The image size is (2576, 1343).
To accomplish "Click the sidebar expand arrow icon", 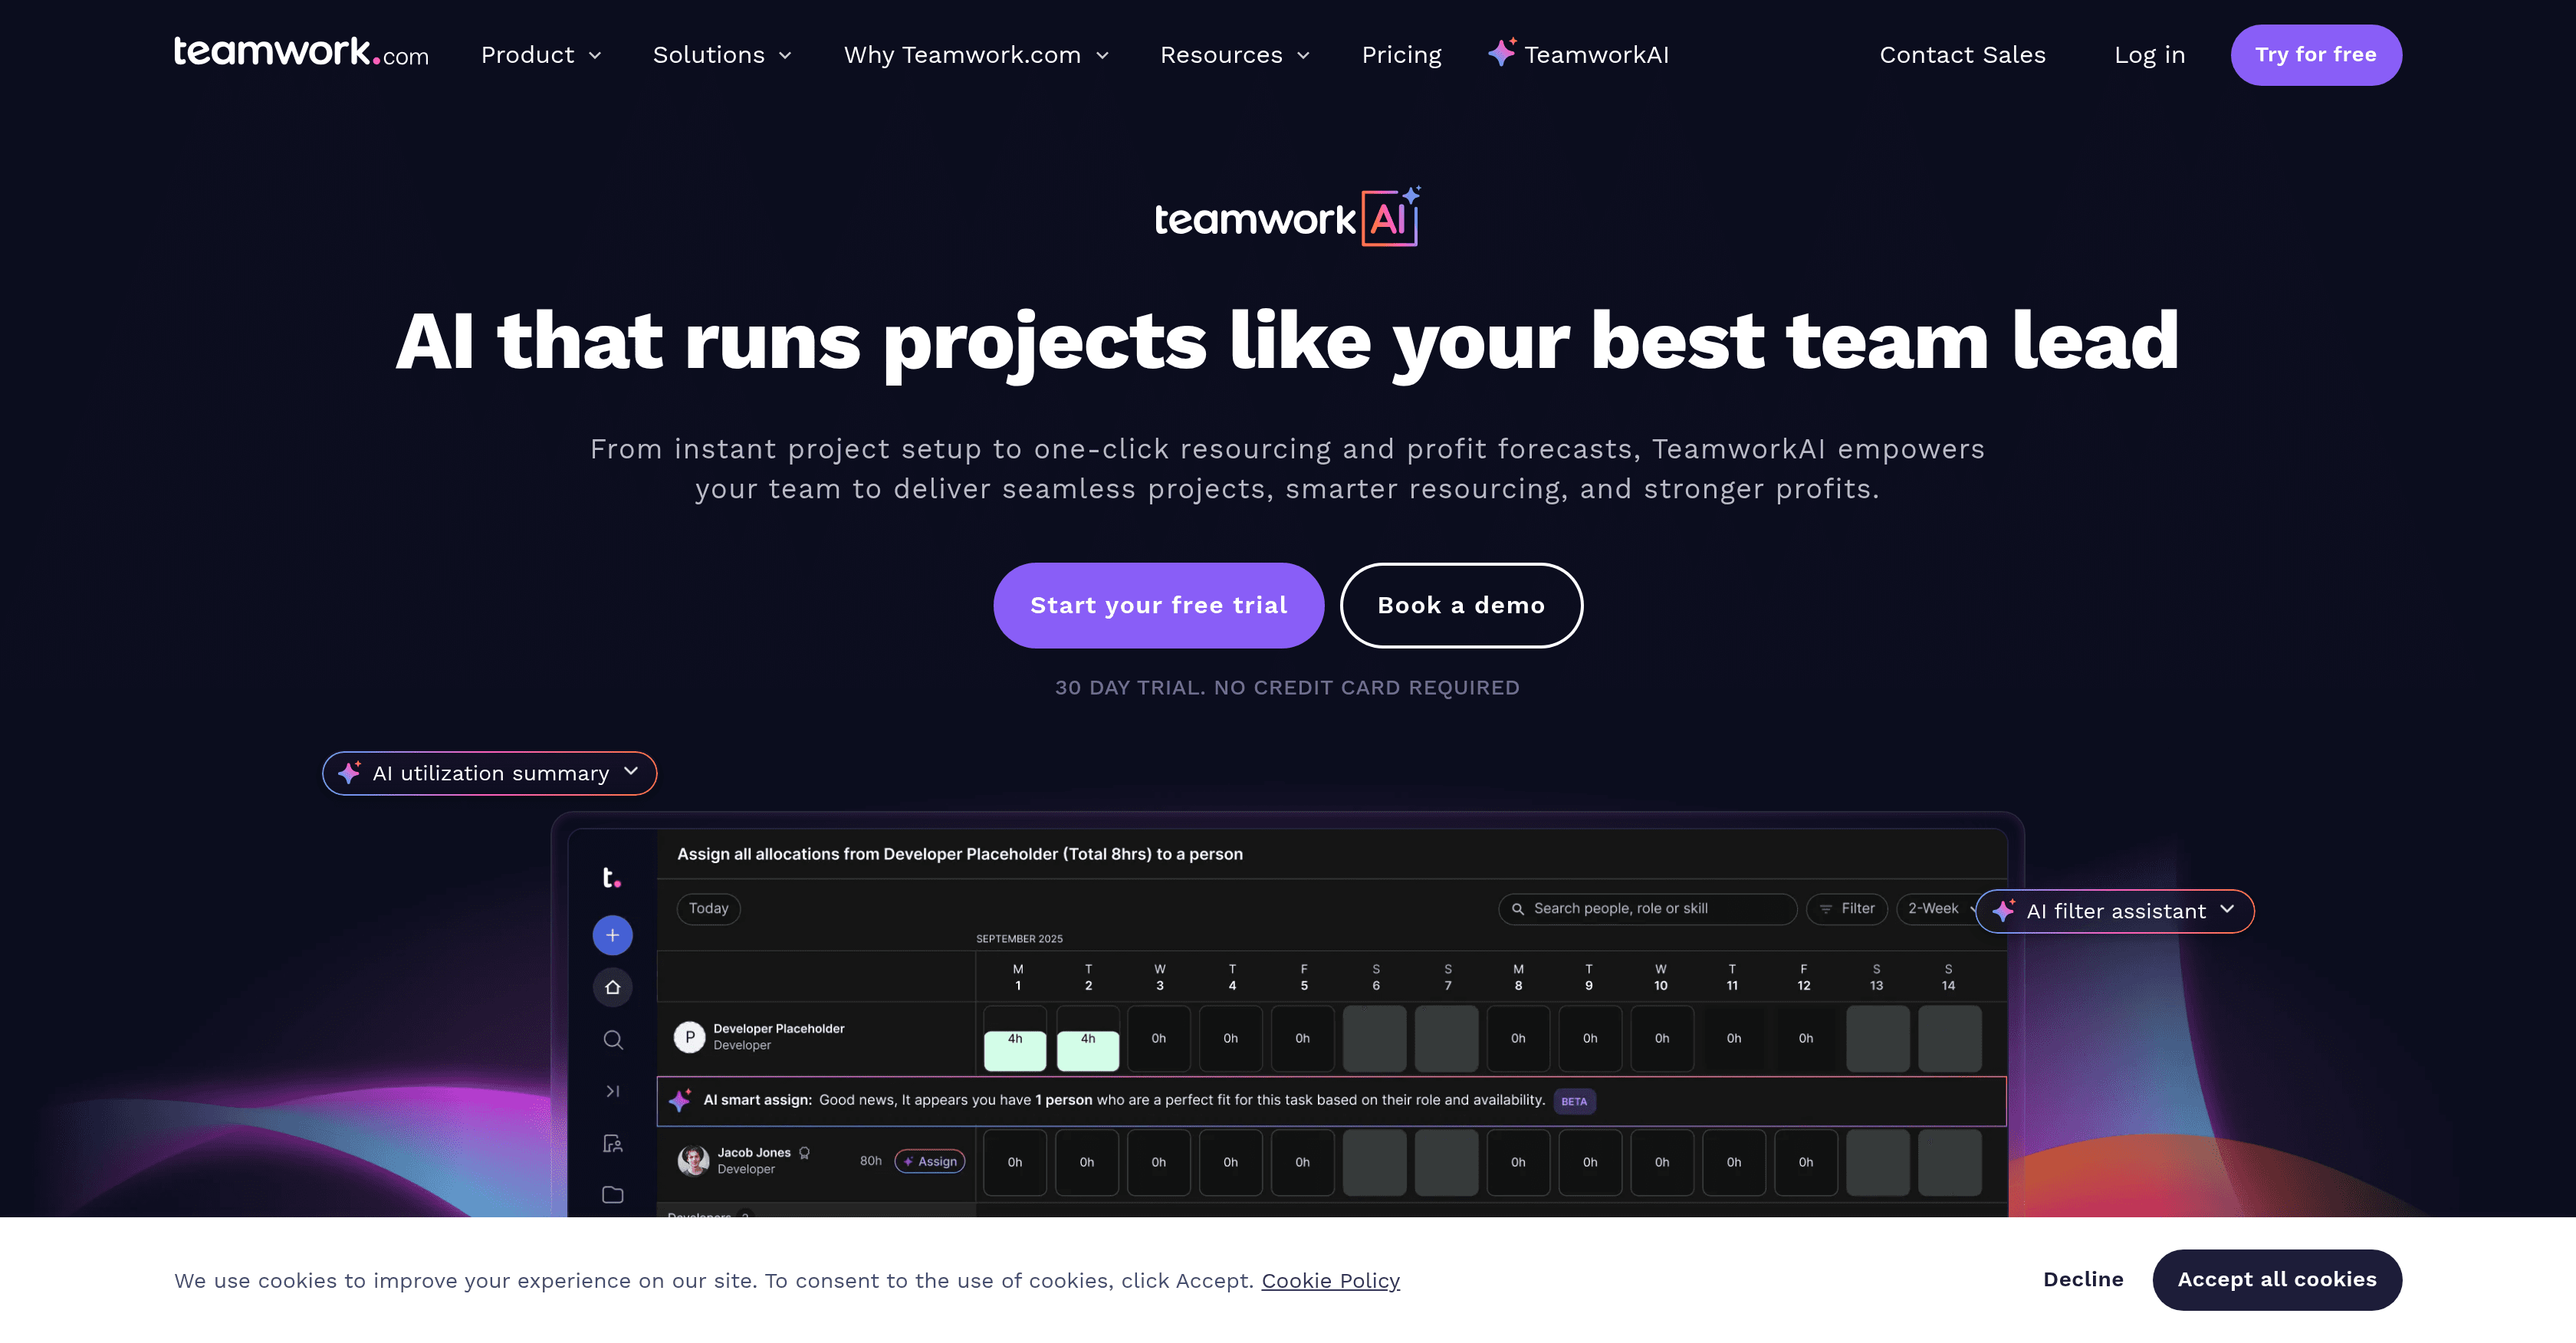I will (x=613, y=1091).
